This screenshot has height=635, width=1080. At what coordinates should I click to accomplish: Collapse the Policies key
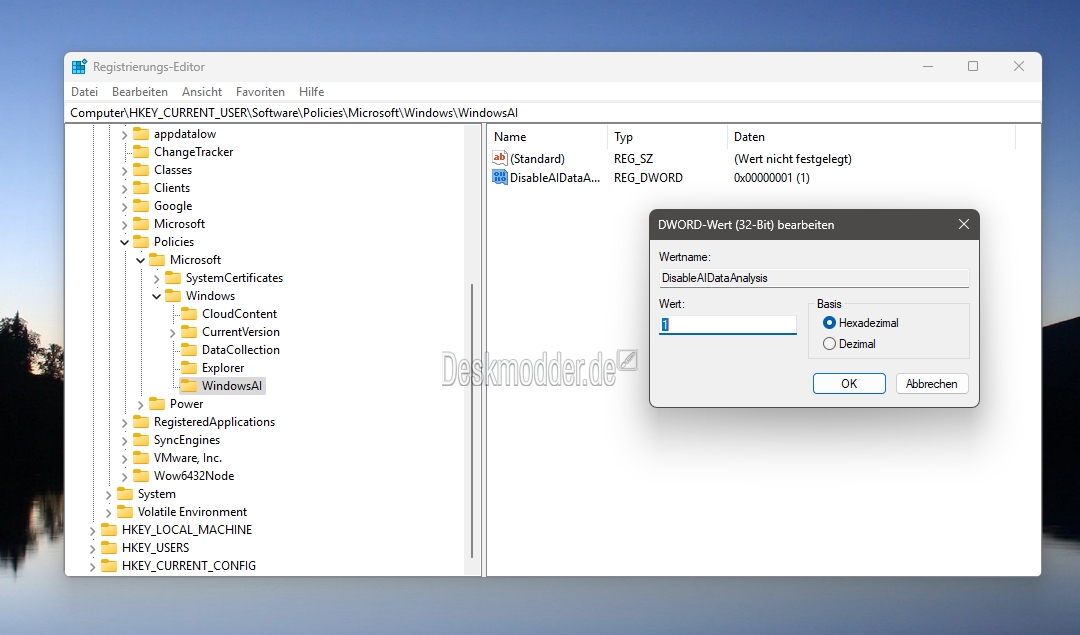pyautogui.click(x=125, y=242)
